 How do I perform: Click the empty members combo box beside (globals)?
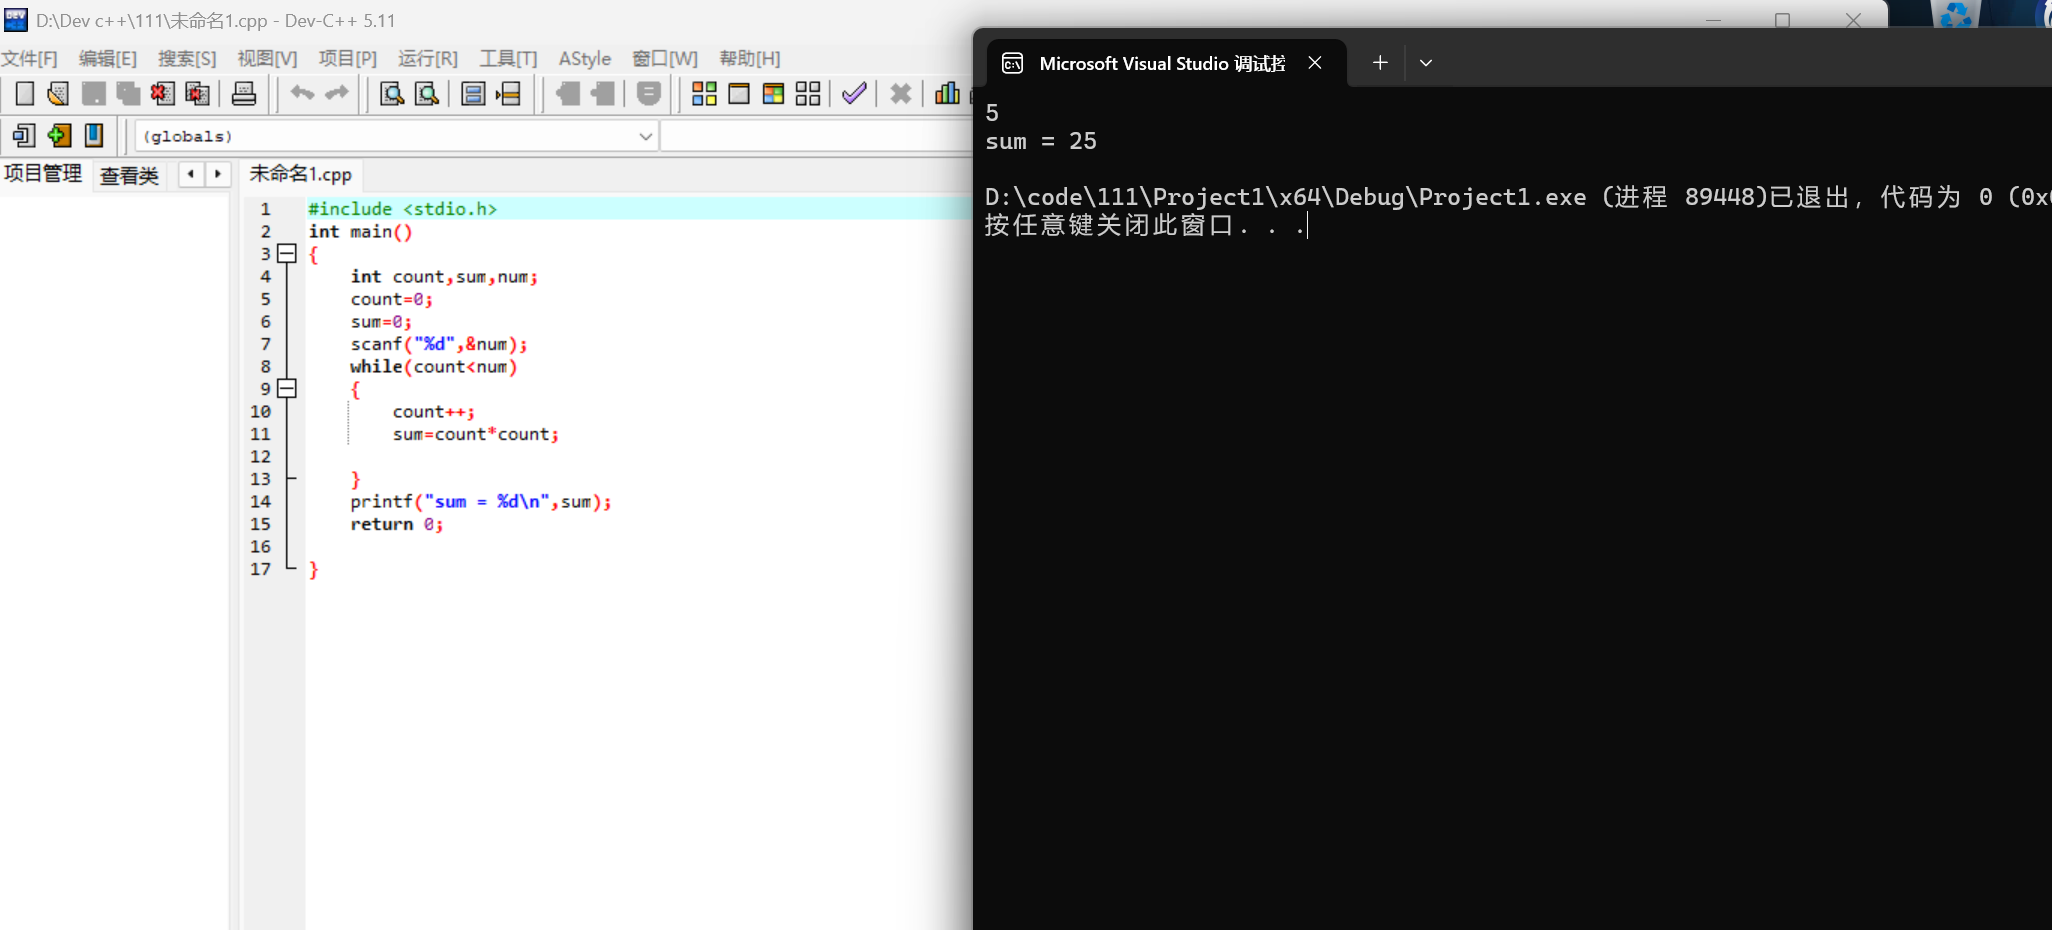point(816,136)
